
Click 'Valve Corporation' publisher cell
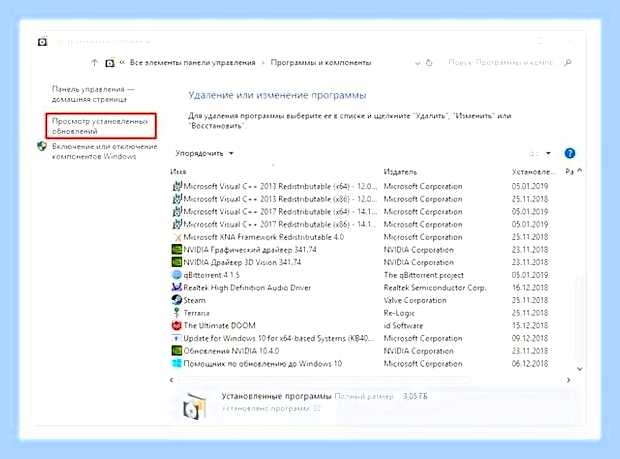coord(415,300)
